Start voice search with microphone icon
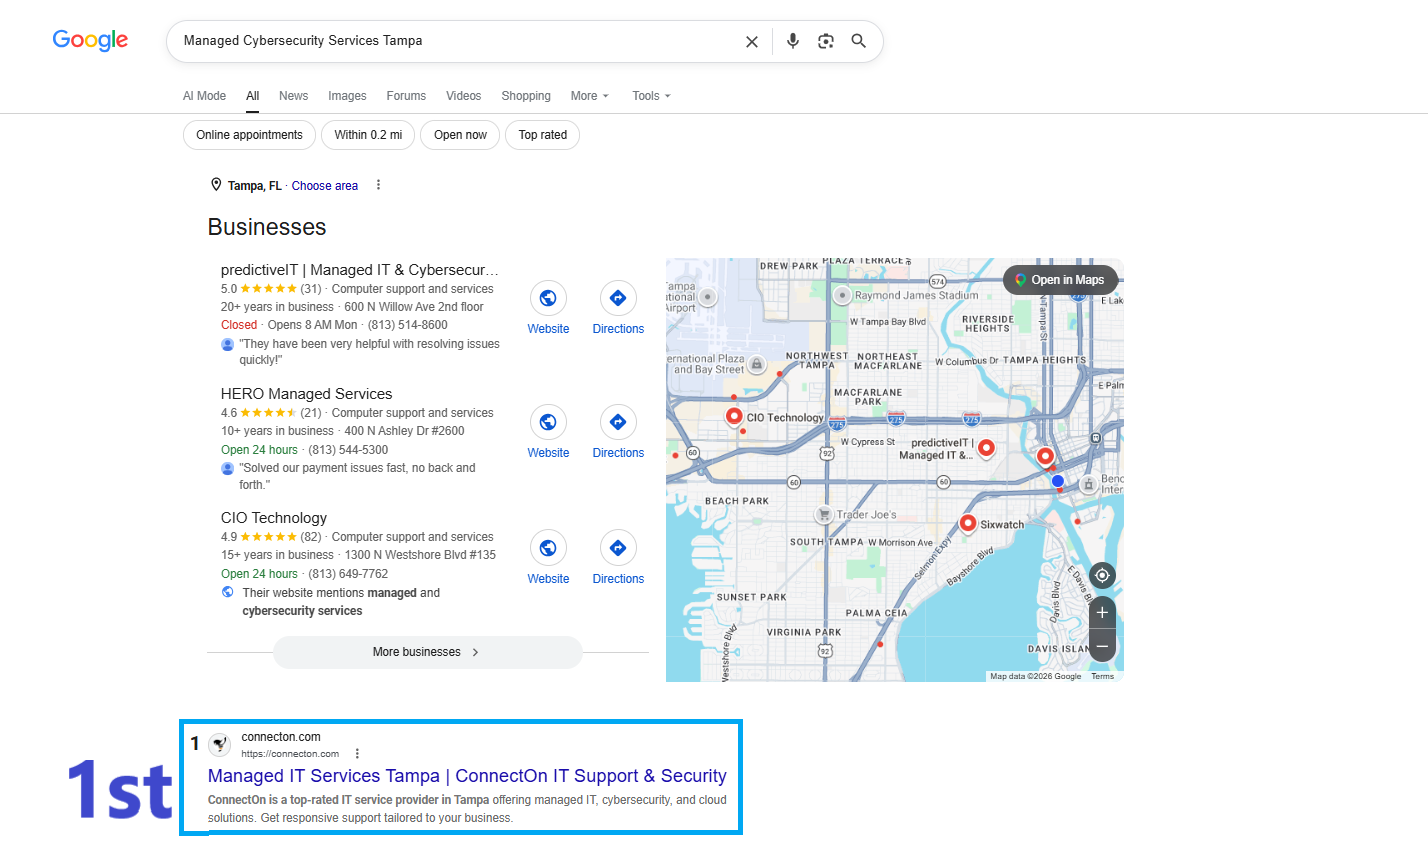The image size is (1428, 841). click(x=793, y=41)
